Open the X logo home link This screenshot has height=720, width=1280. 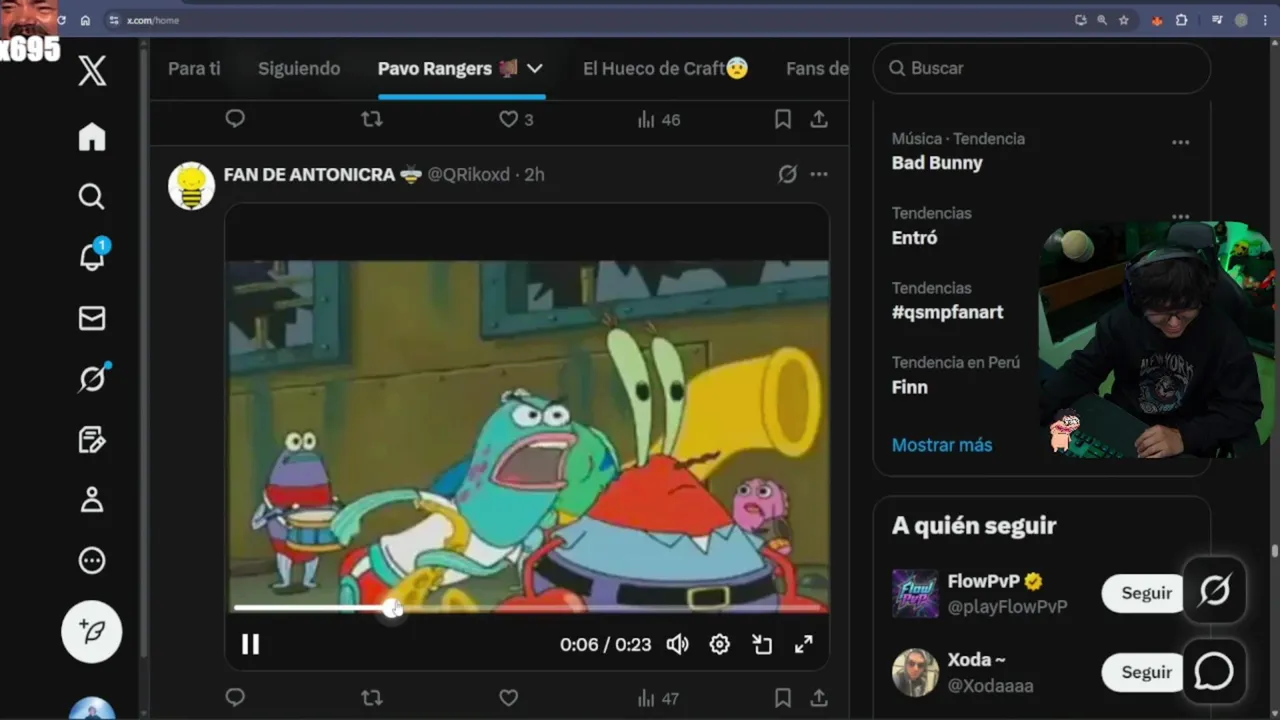tap(92, 71)
